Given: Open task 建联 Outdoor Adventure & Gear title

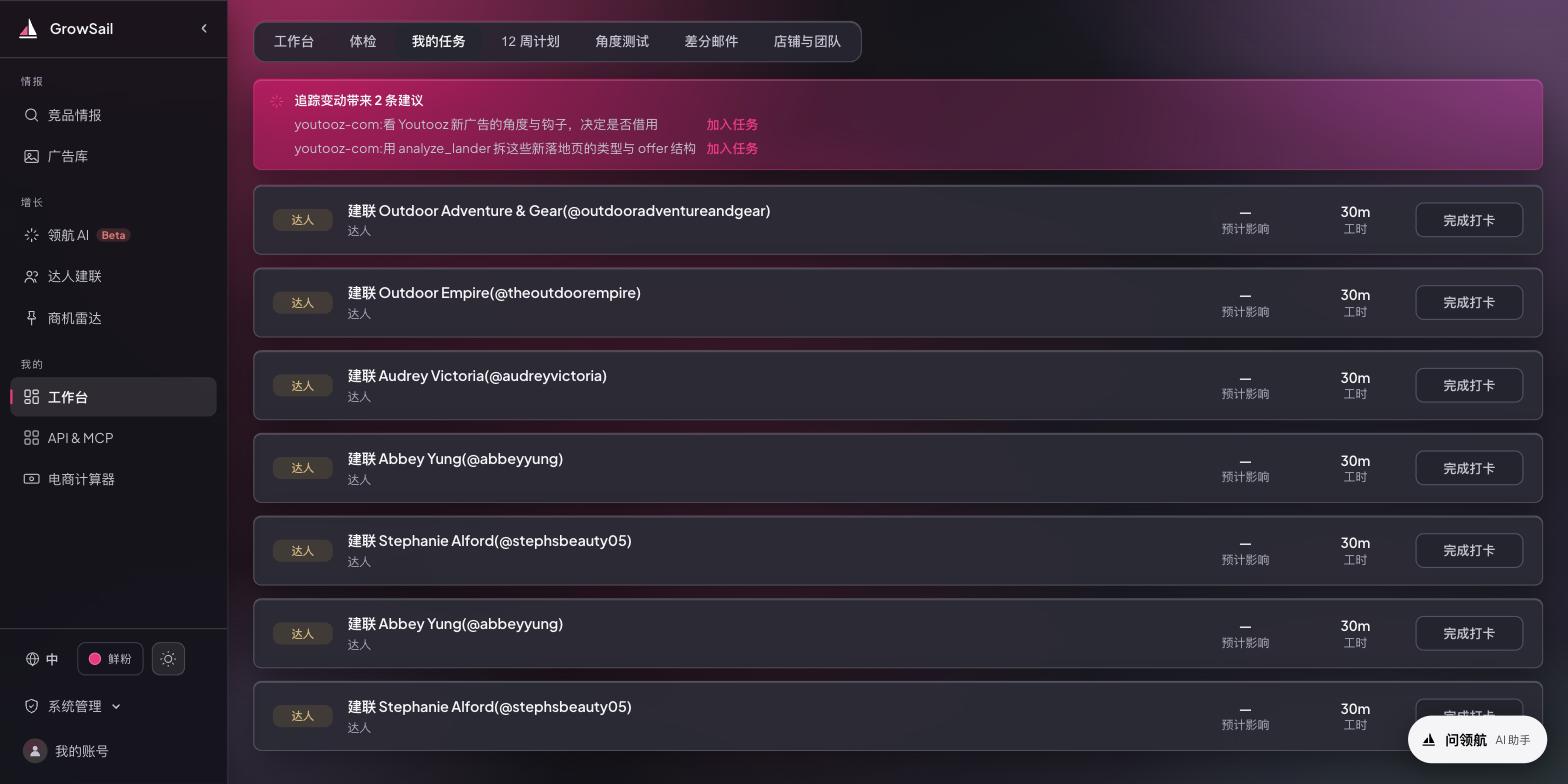Looking at the screenshot, I should [x=559, y=211].
